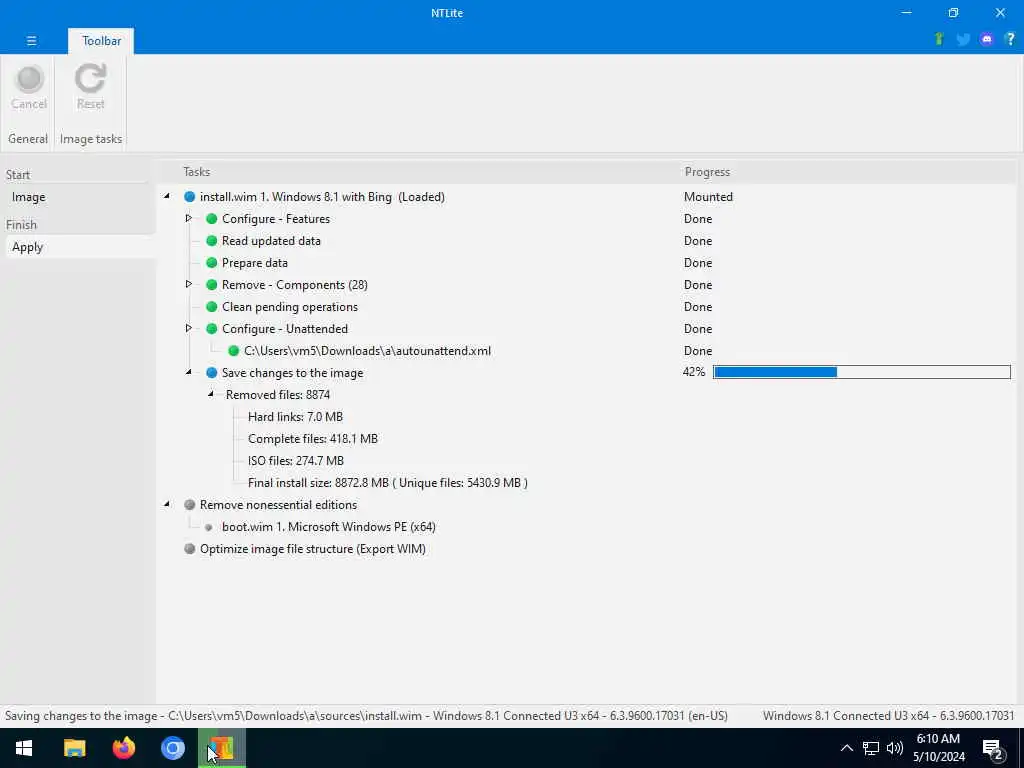Image resolution: width=1024 pixels, height=768 pixels.
Task: Show hidden tray icons chevron
Action: (846, 748)
